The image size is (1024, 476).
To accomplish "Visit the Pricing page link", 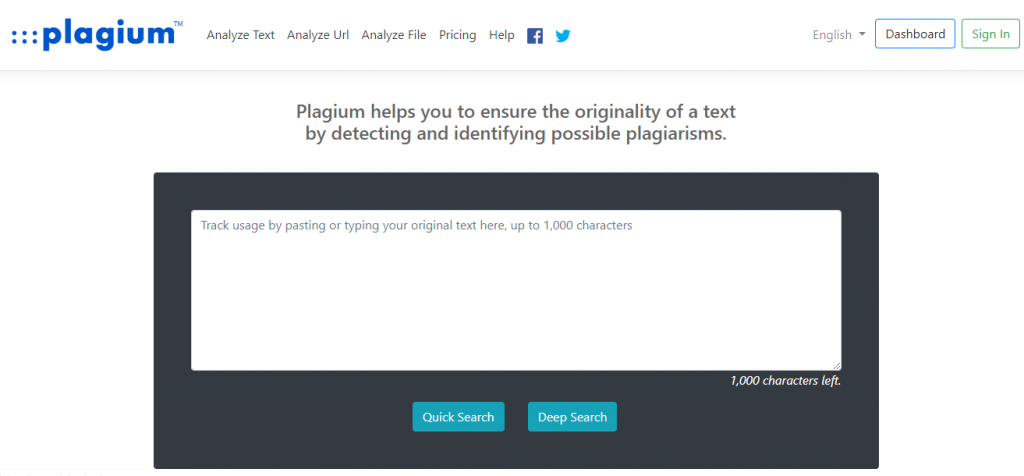I will pyautogui.click(x=457, y=35).
